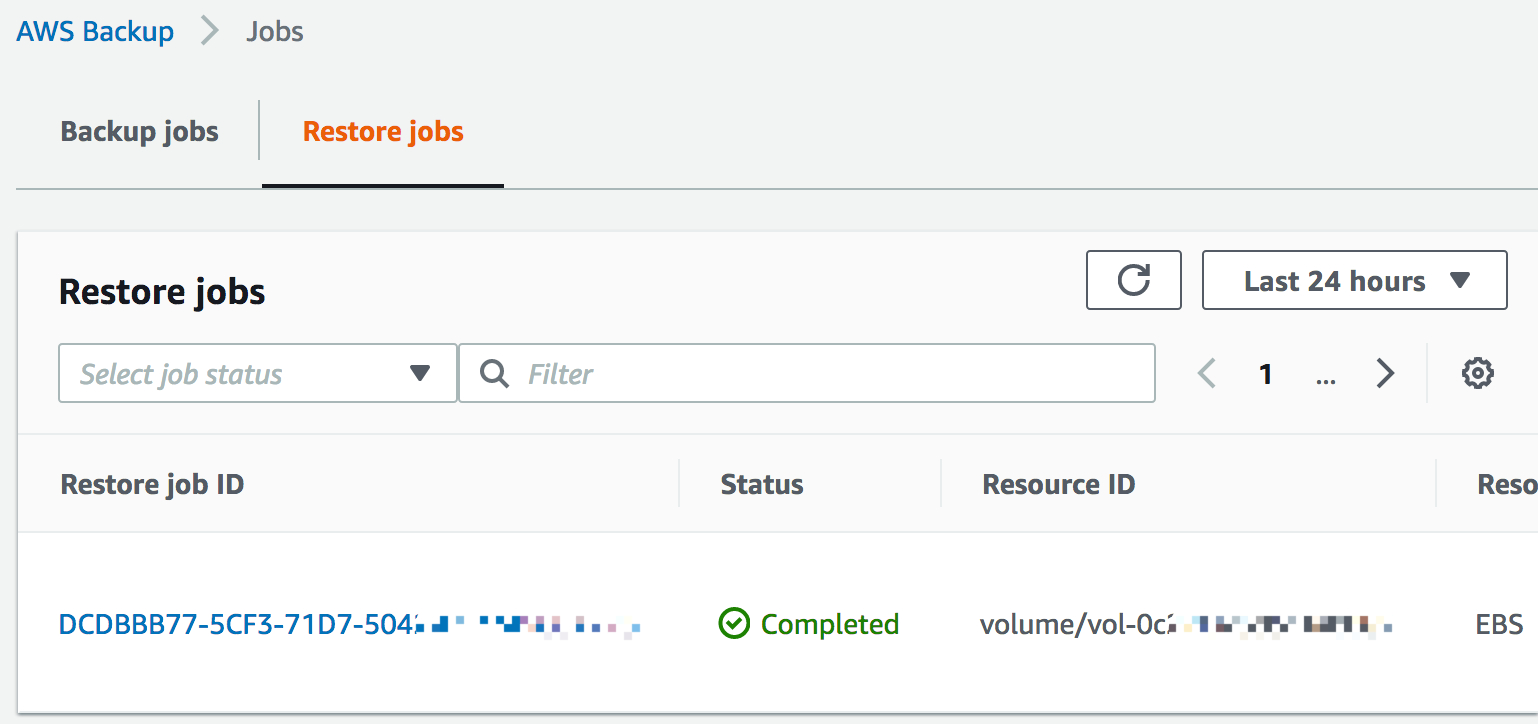Open AWS Backup breadcrumb link
The height and width of the screenshot is (724, 1538).
tap(95, 31)
